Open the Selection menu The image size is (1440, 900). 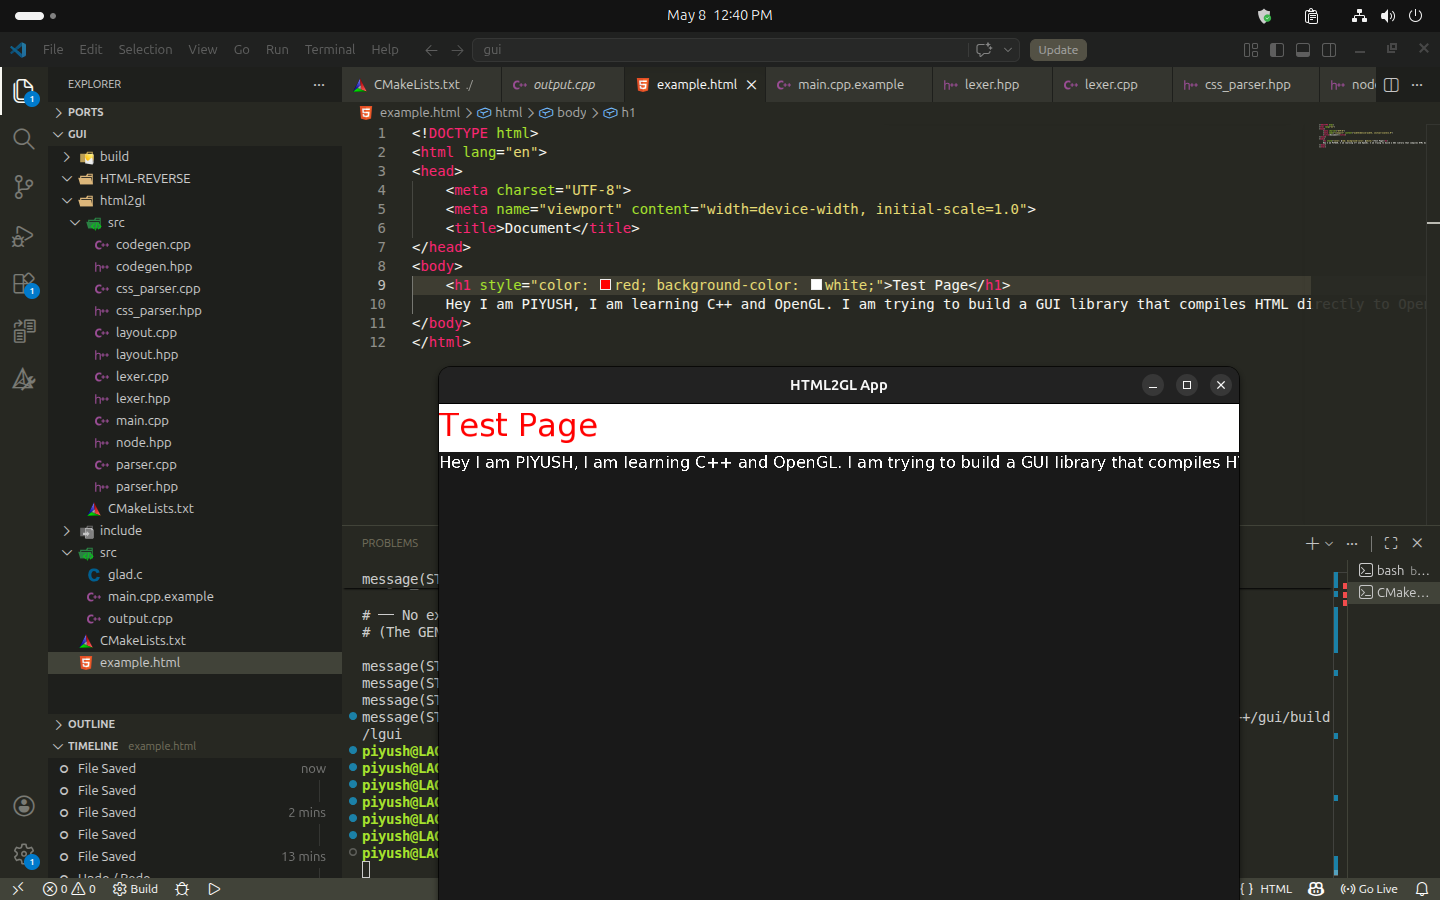(x=145, y=50)
